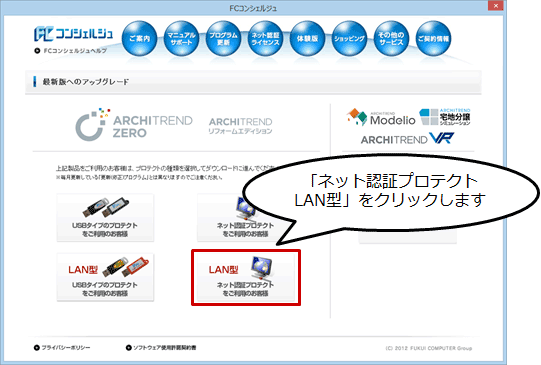The width and height of the screenshot is (541, 365).
Task: Open the その他のサービス bubble
Action: (391, 39)
